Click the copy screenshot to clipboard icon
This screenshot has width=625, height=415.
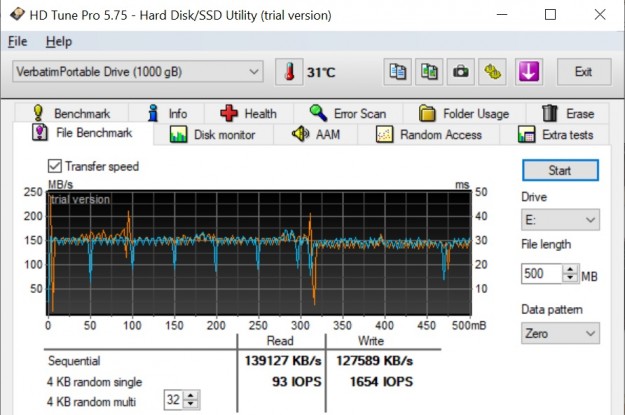[x=429, y=72]
